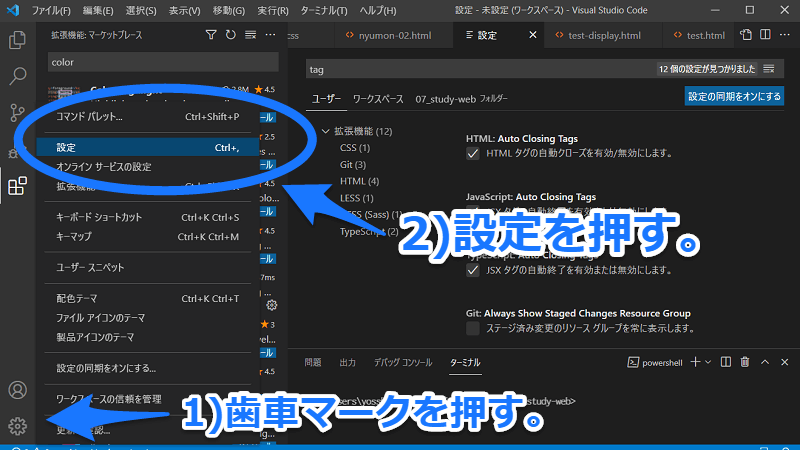
Task: Open the Search view in the activity bar
Action: pos(17,76)
